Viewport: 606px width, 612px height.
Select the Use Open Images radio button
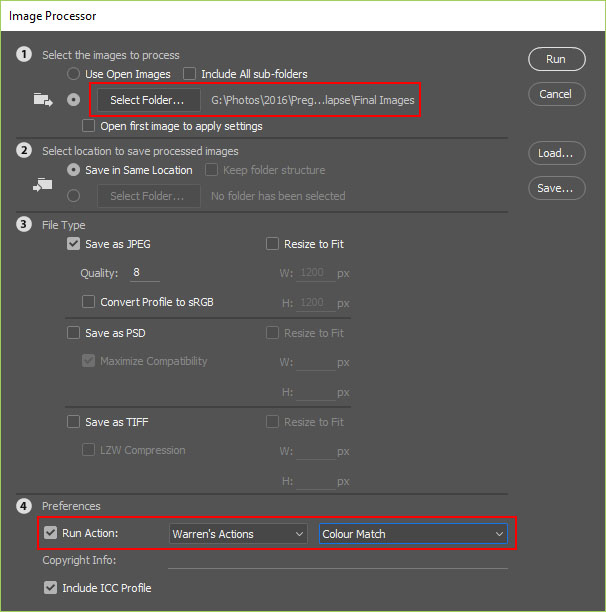tap(73, 74)
